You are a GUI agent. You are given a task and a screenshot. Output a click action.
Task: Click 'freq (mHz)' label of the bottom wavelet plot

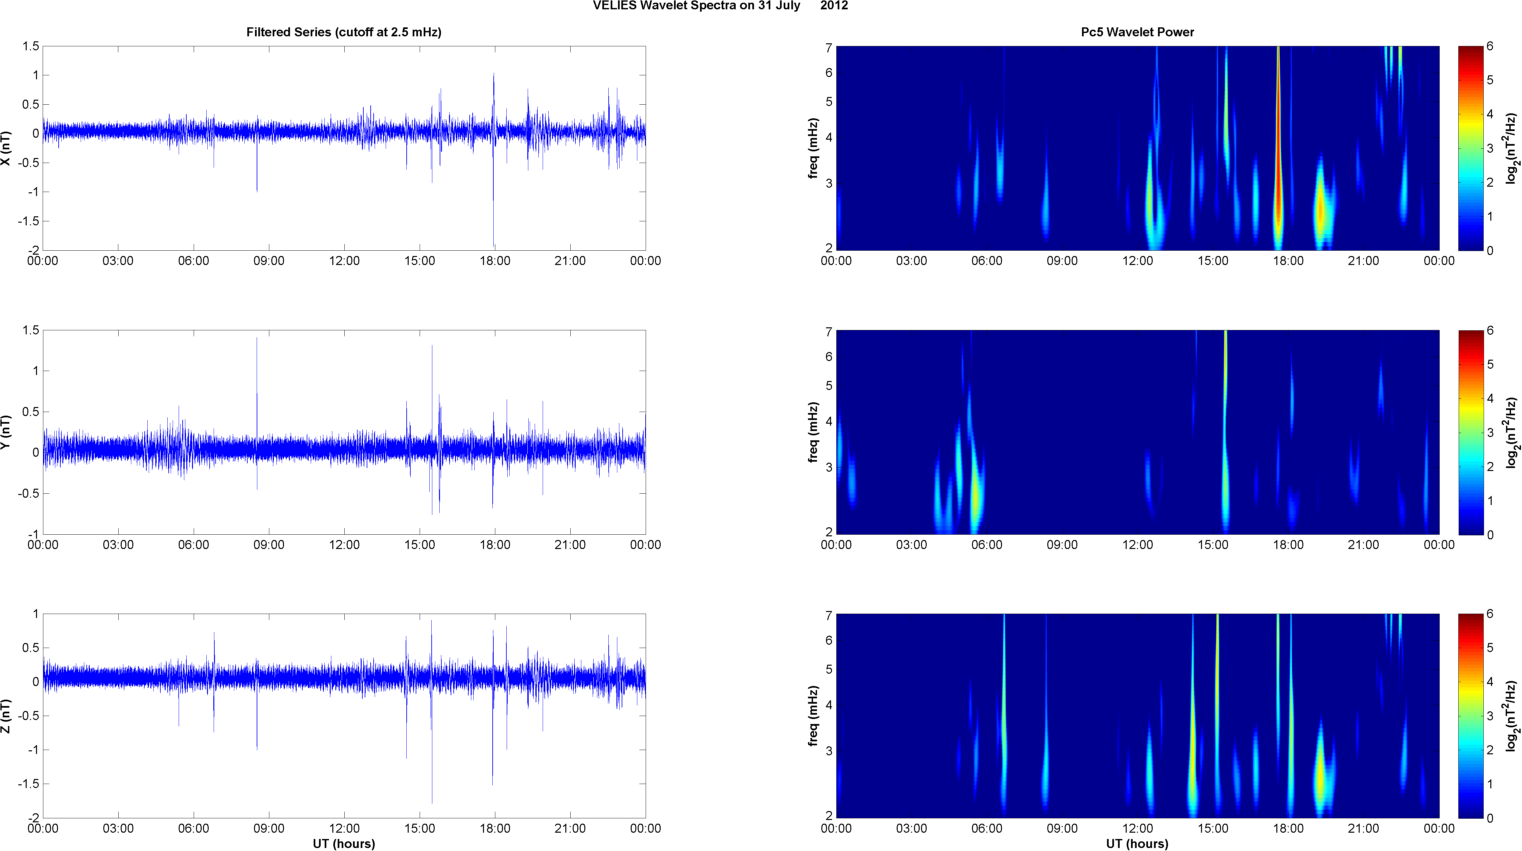[814, 716]
